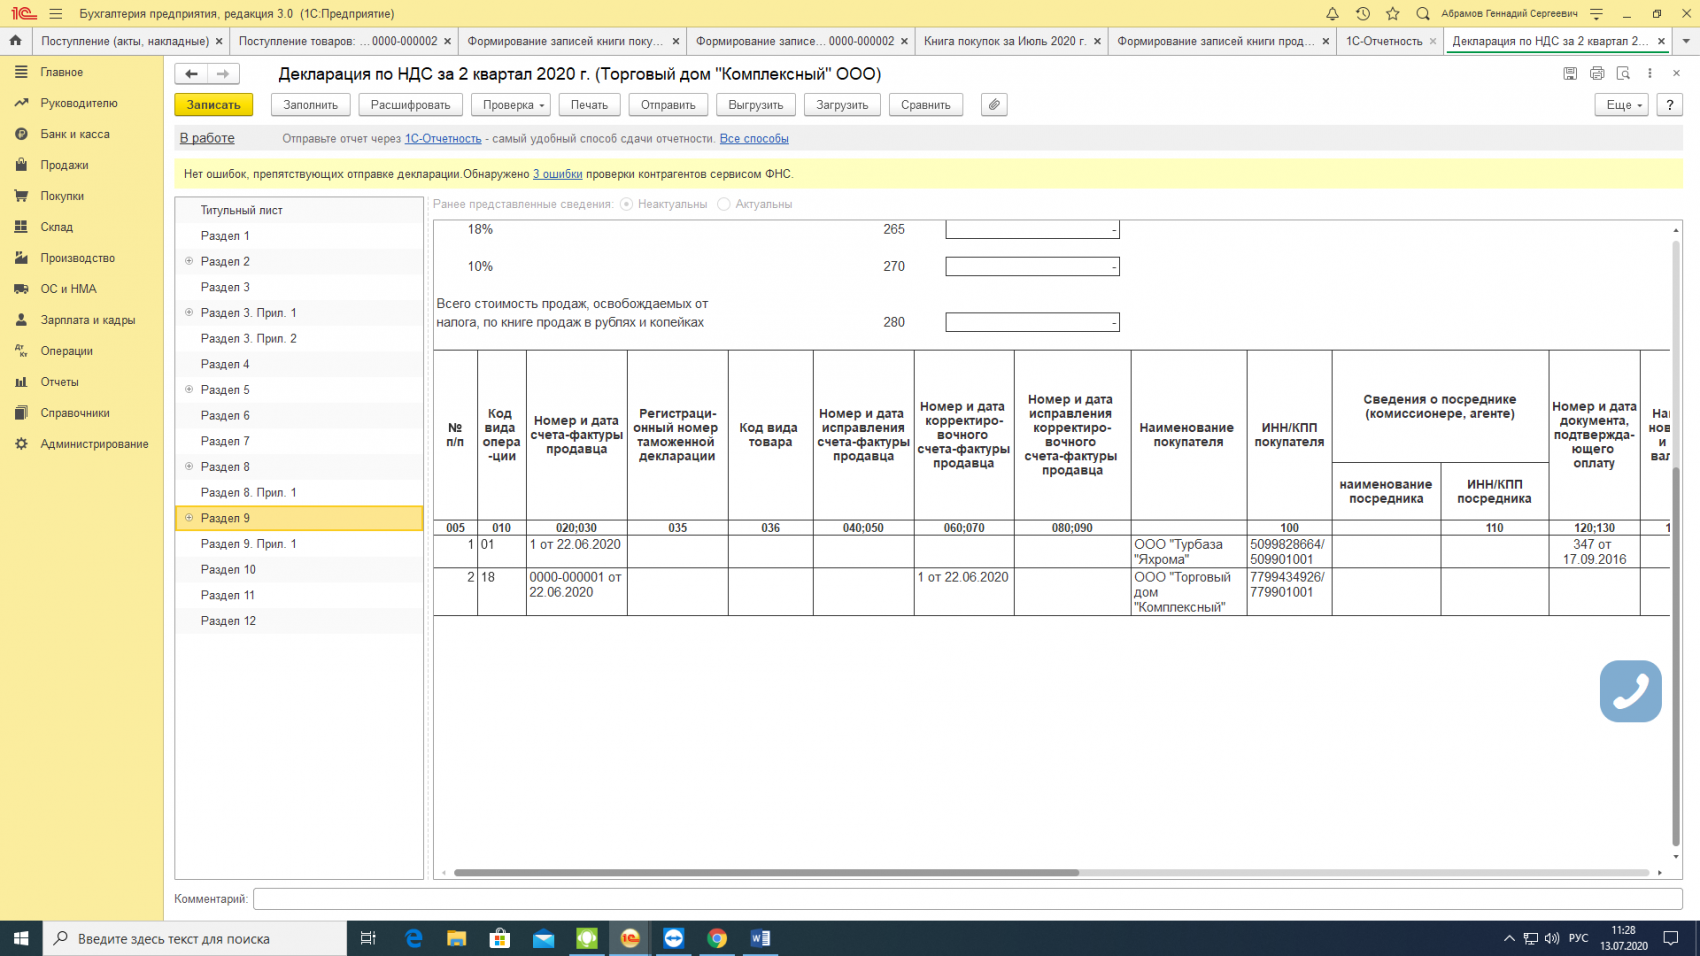Expand the Раздел 9 tree node
Image resolution: width=1700 pixels, height=956 pixels.
[x=189, y=518]
